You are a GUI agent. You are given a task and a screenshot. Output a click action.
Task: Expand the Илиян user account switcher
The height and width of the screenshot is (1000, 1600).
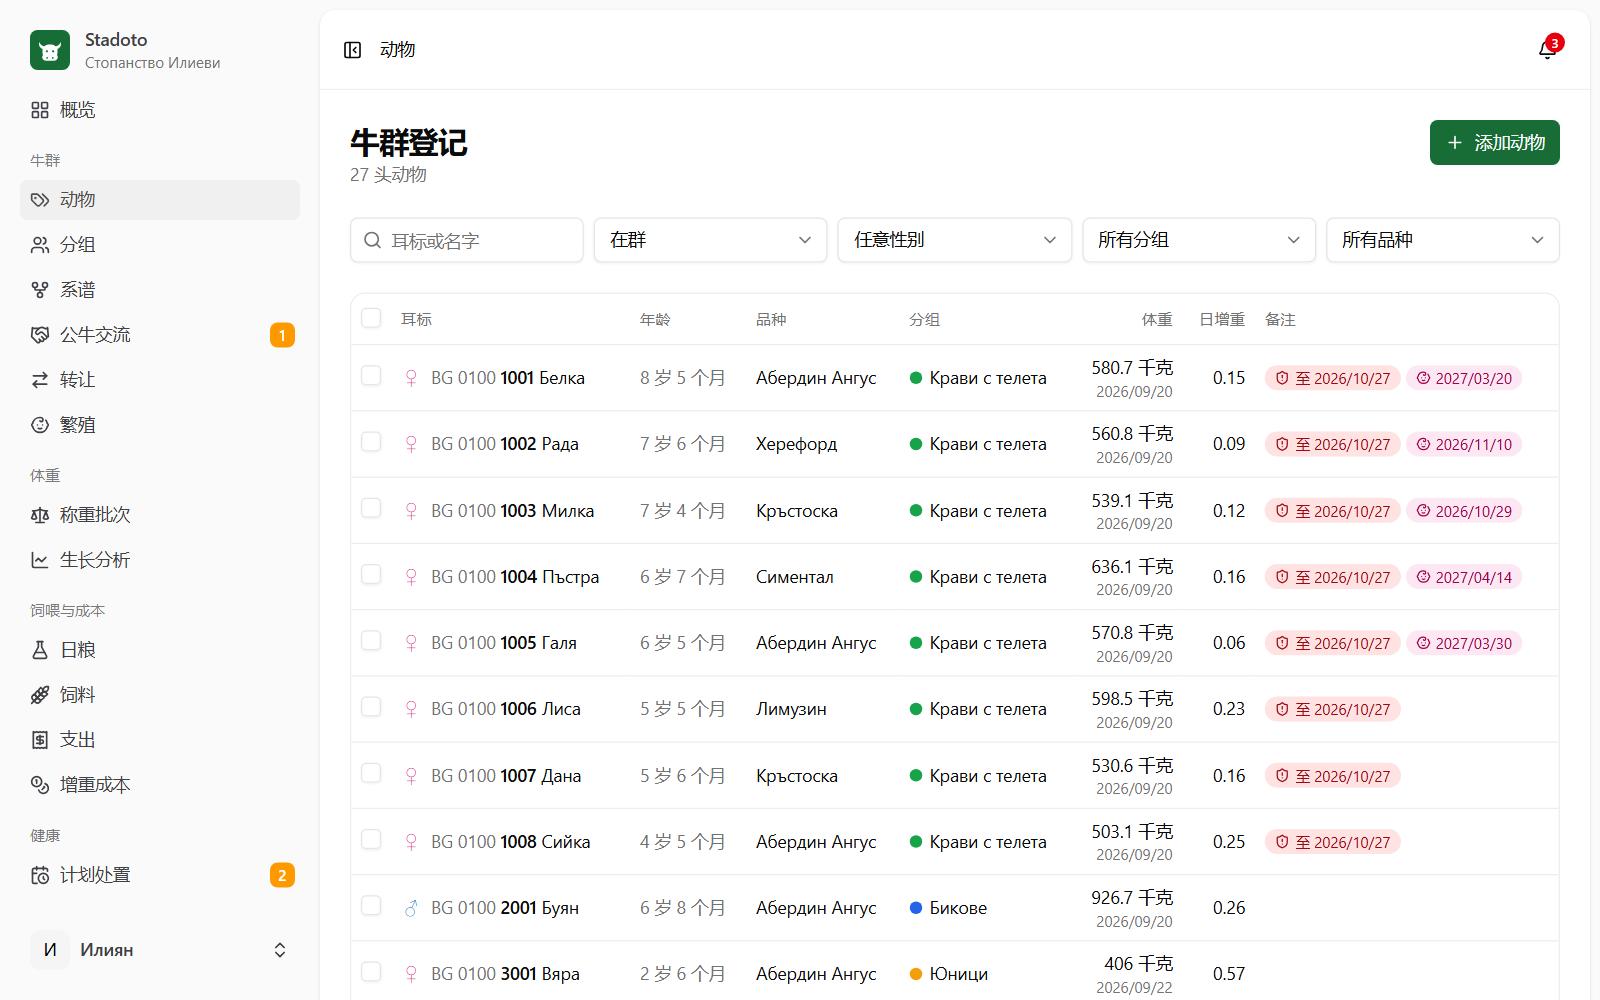point(160,950)
